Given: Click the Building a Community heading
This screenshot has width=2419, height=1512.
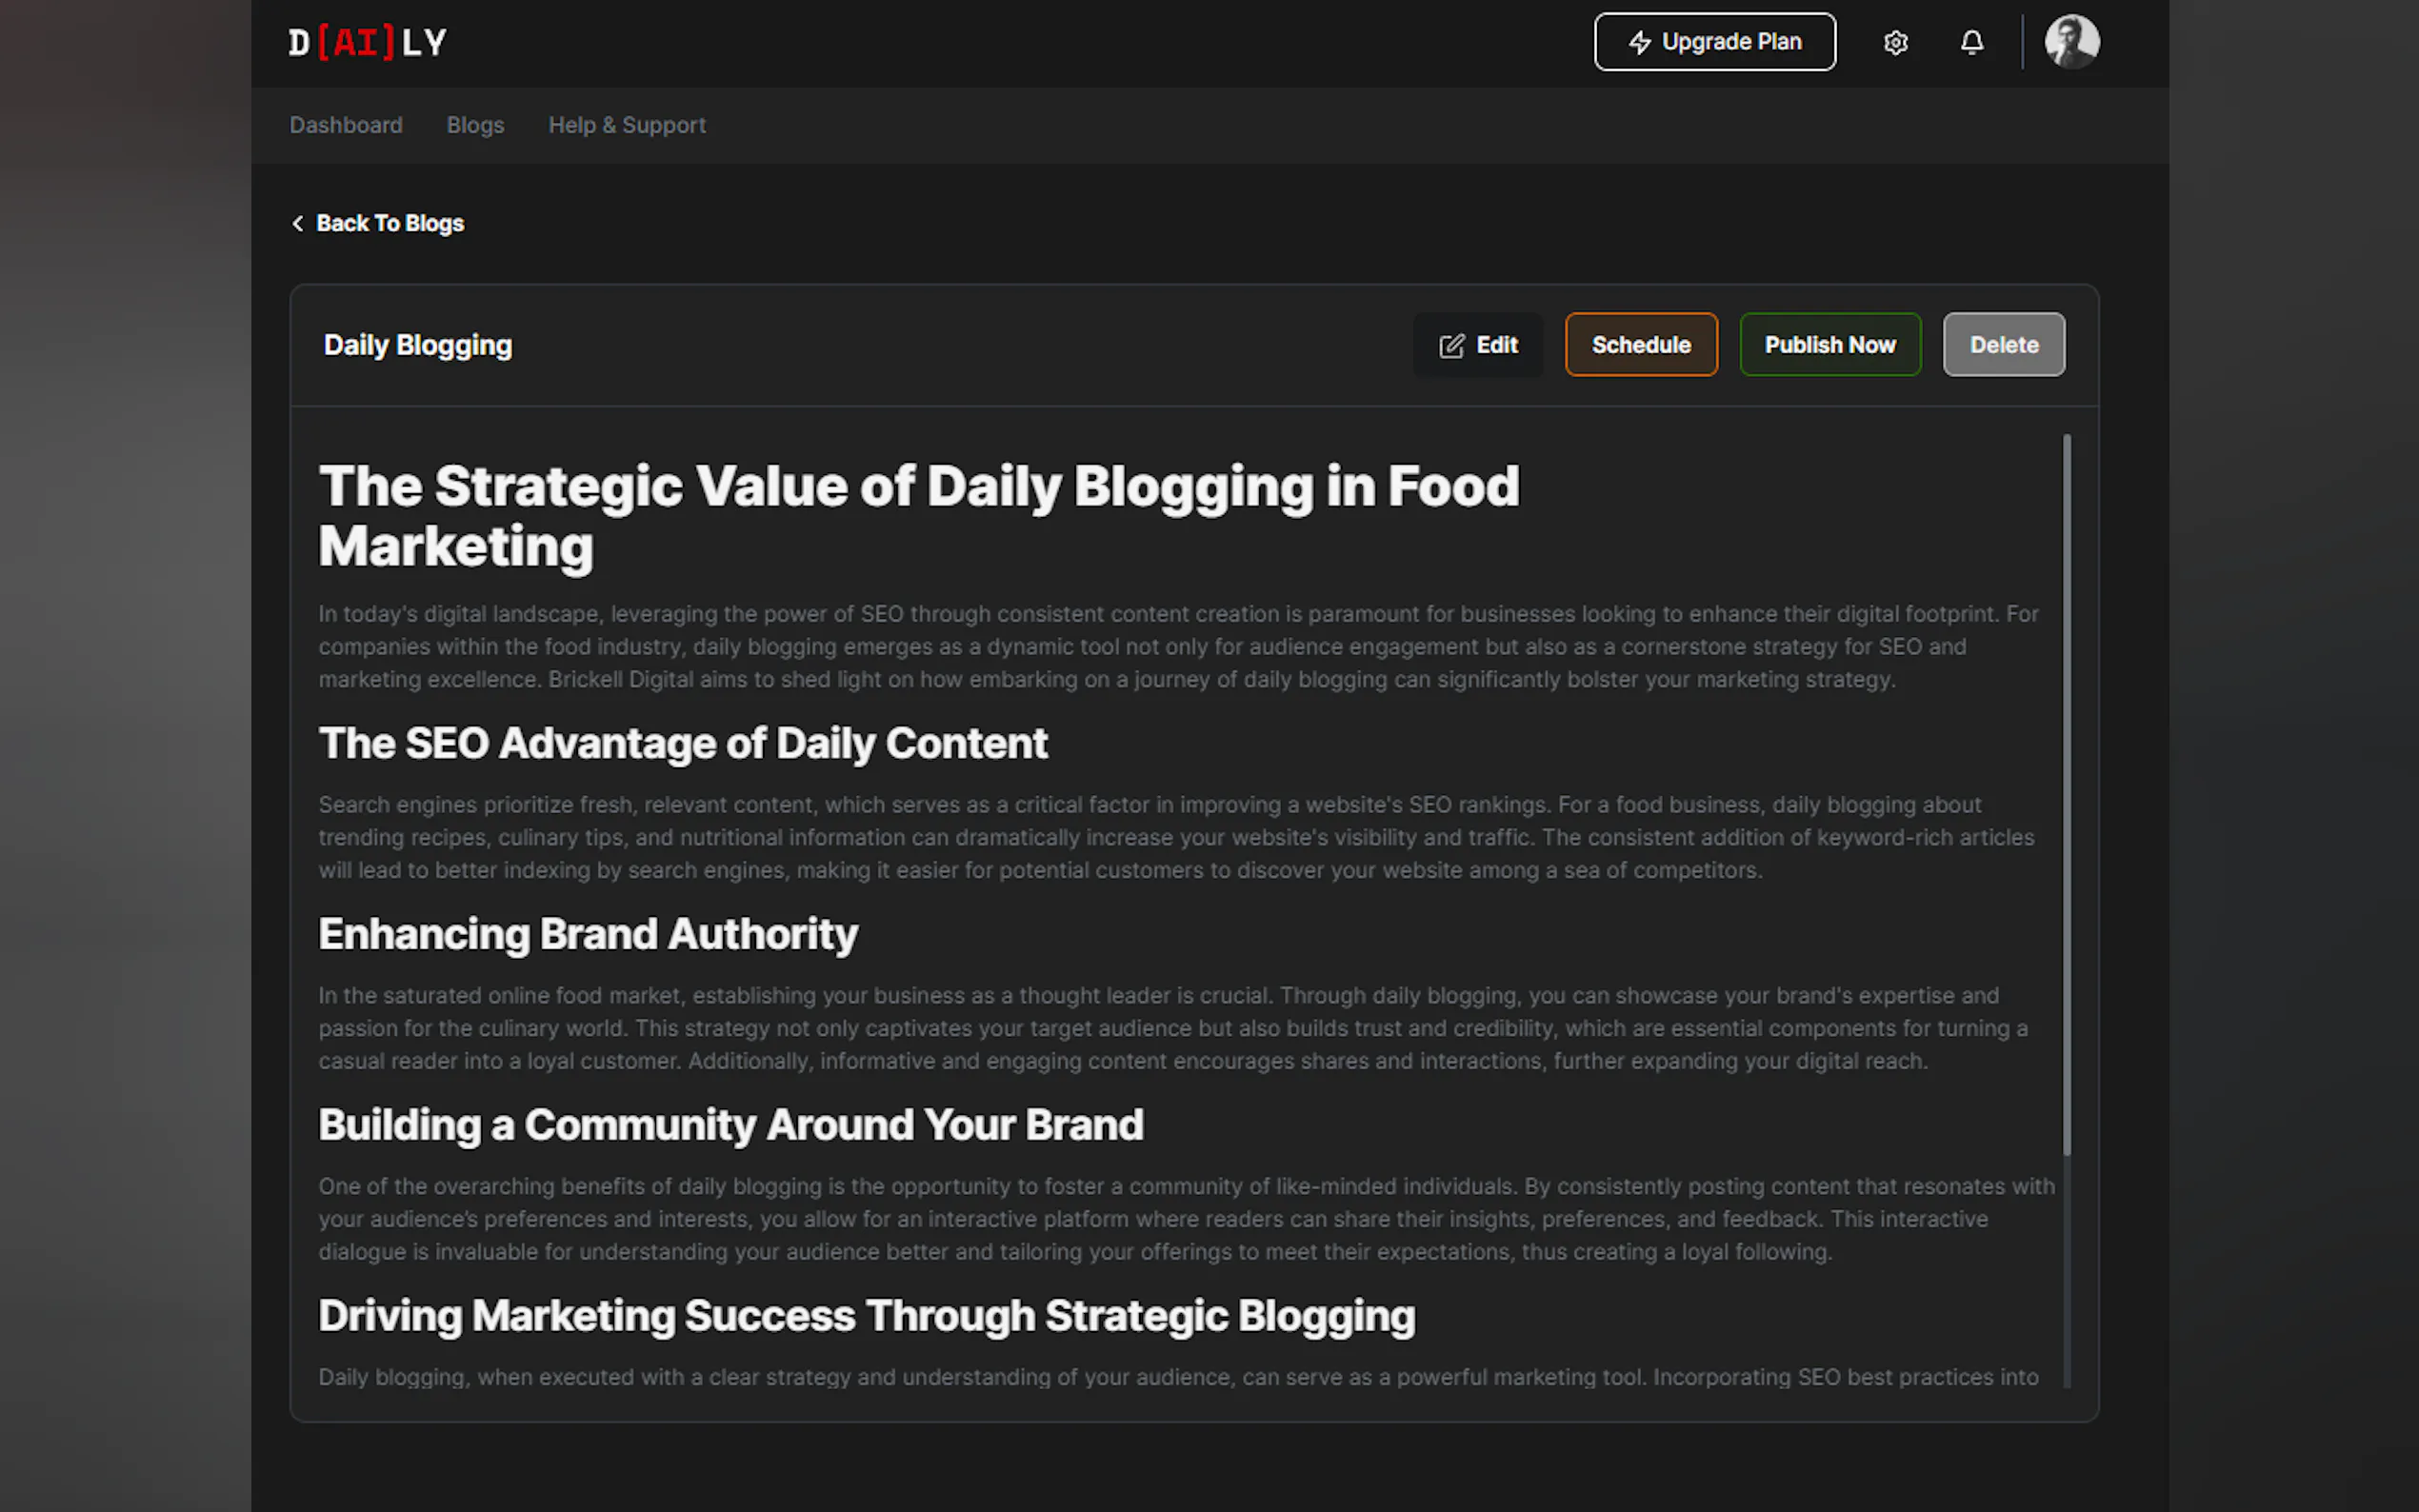Looking at the screenshot, I should click(731, 1125).
